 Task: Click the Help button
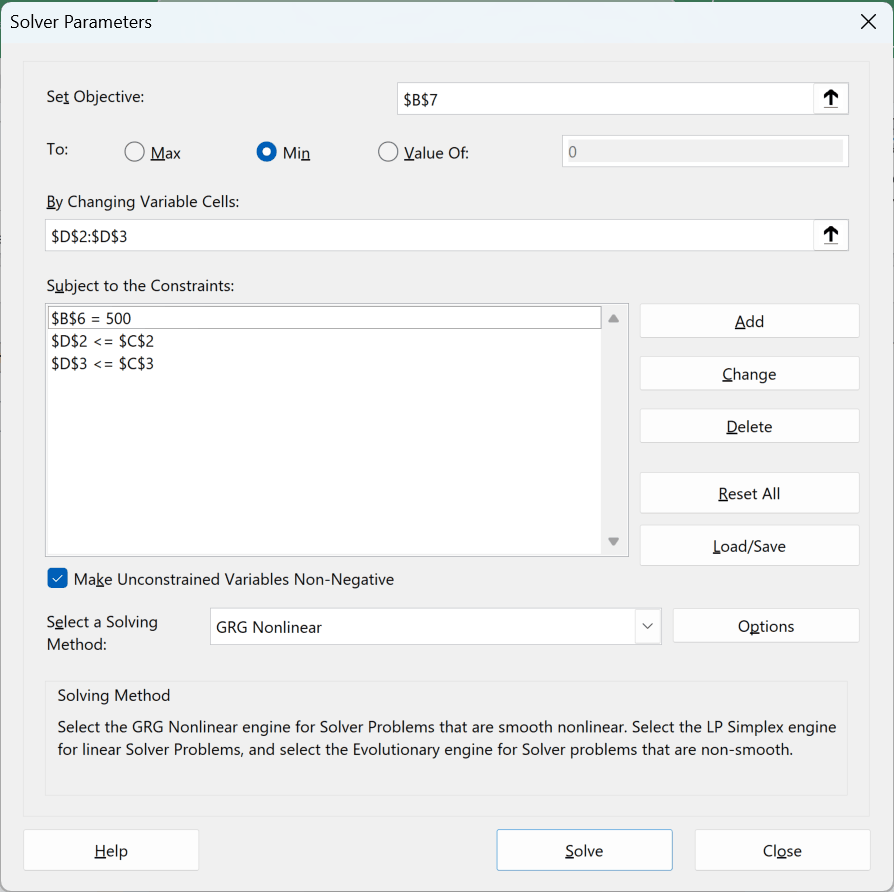click(x=111, y=850)
